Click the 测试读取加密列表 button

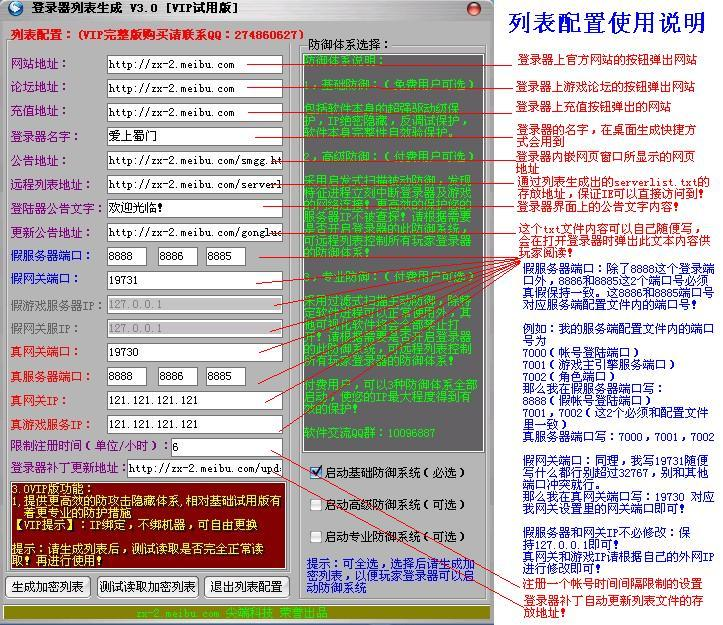148,587
